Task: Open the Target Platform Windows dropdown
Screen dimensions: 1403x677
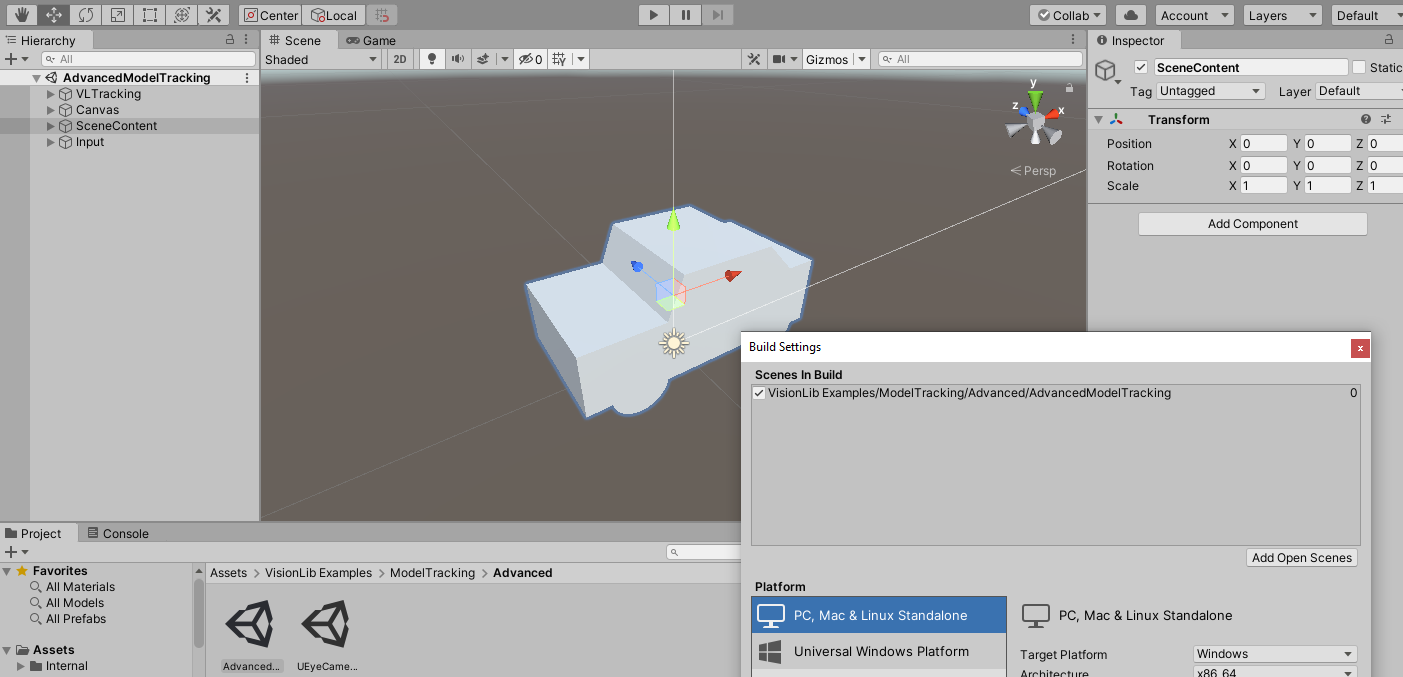Action: coord(1275,654)
